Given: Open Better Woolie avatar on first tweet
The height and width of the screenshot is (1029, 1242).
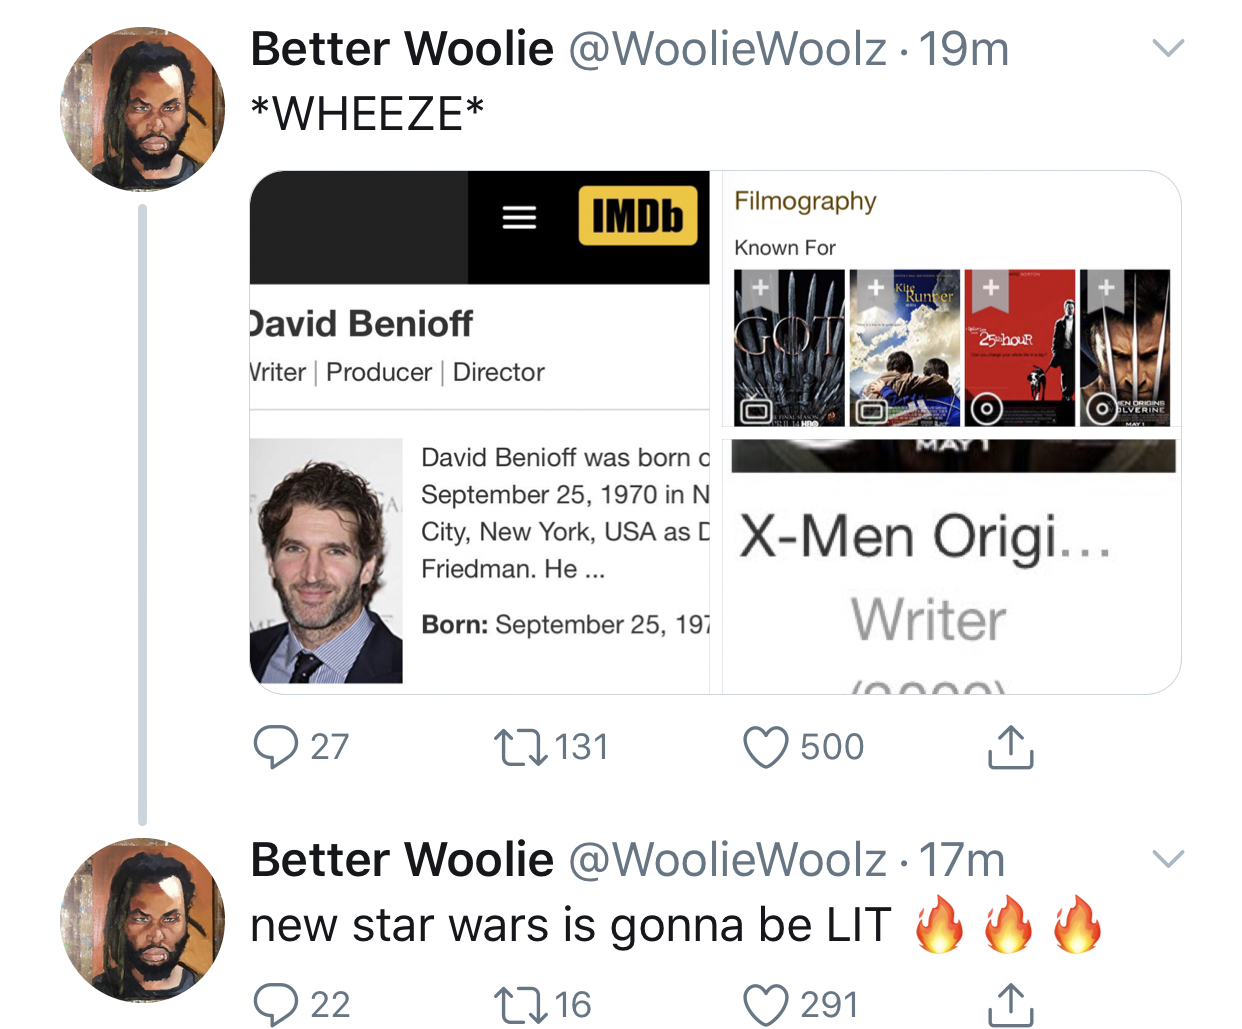Looking at the screenshot, I should click(142, 109).
